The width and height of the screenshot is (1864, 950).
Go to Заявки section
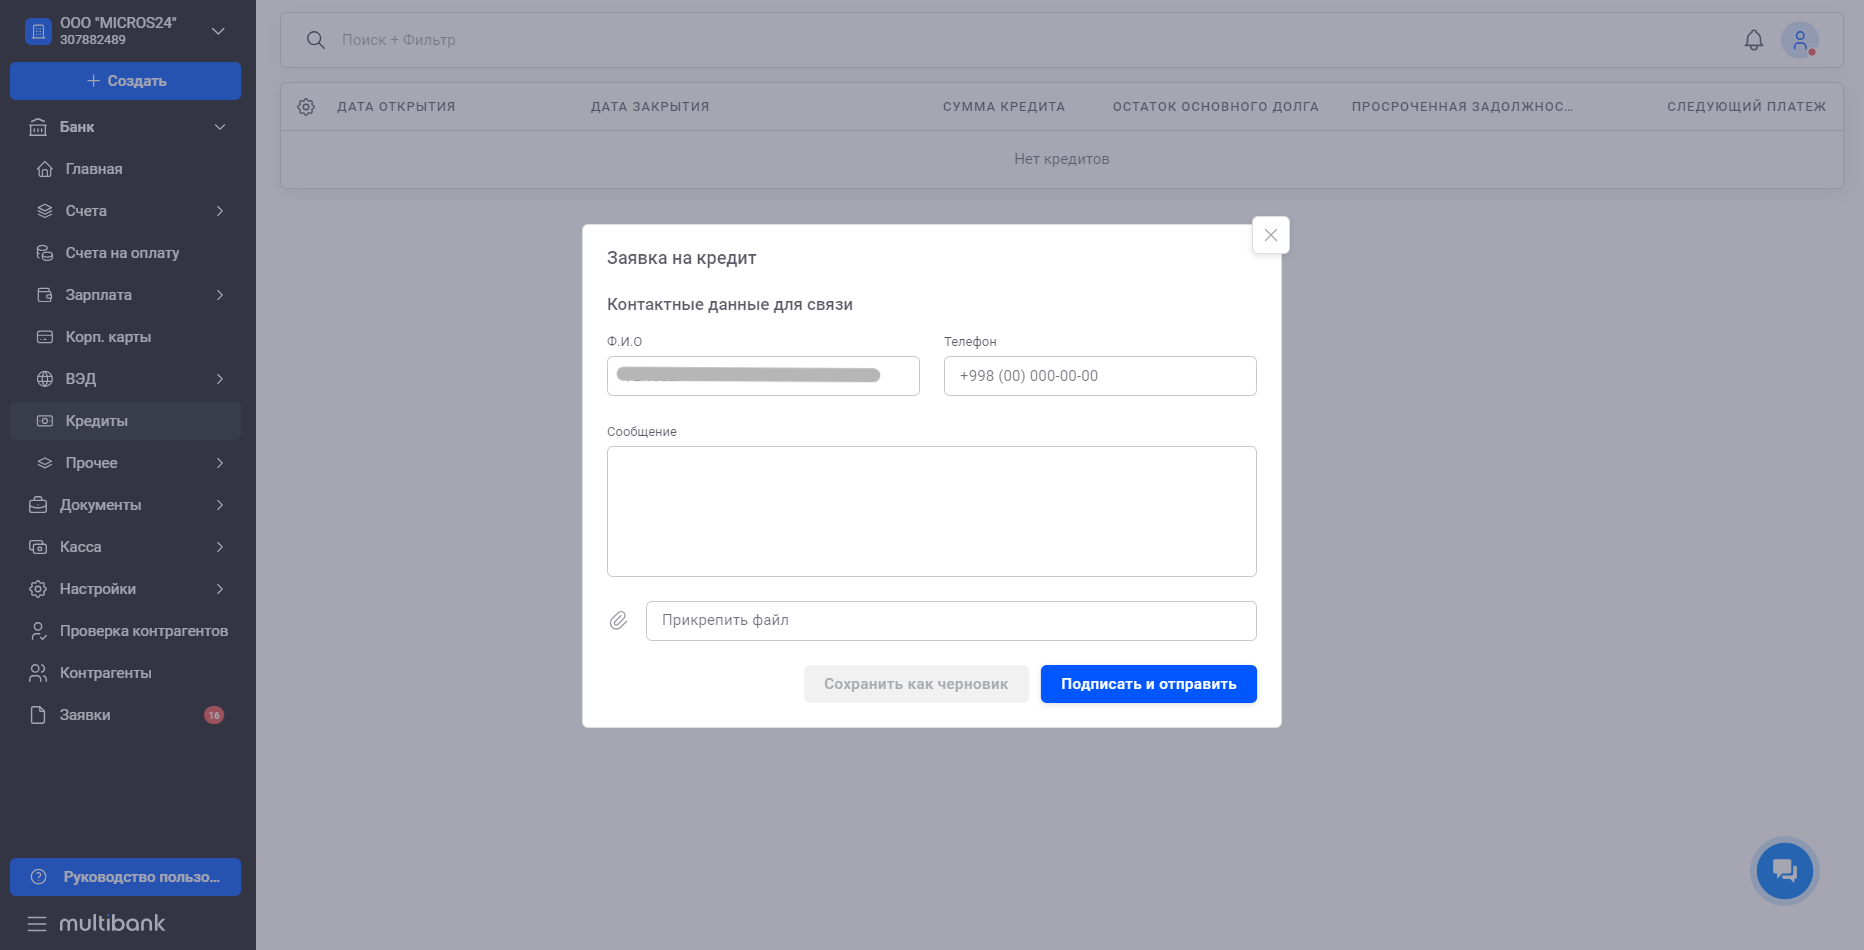pos(85,715)
